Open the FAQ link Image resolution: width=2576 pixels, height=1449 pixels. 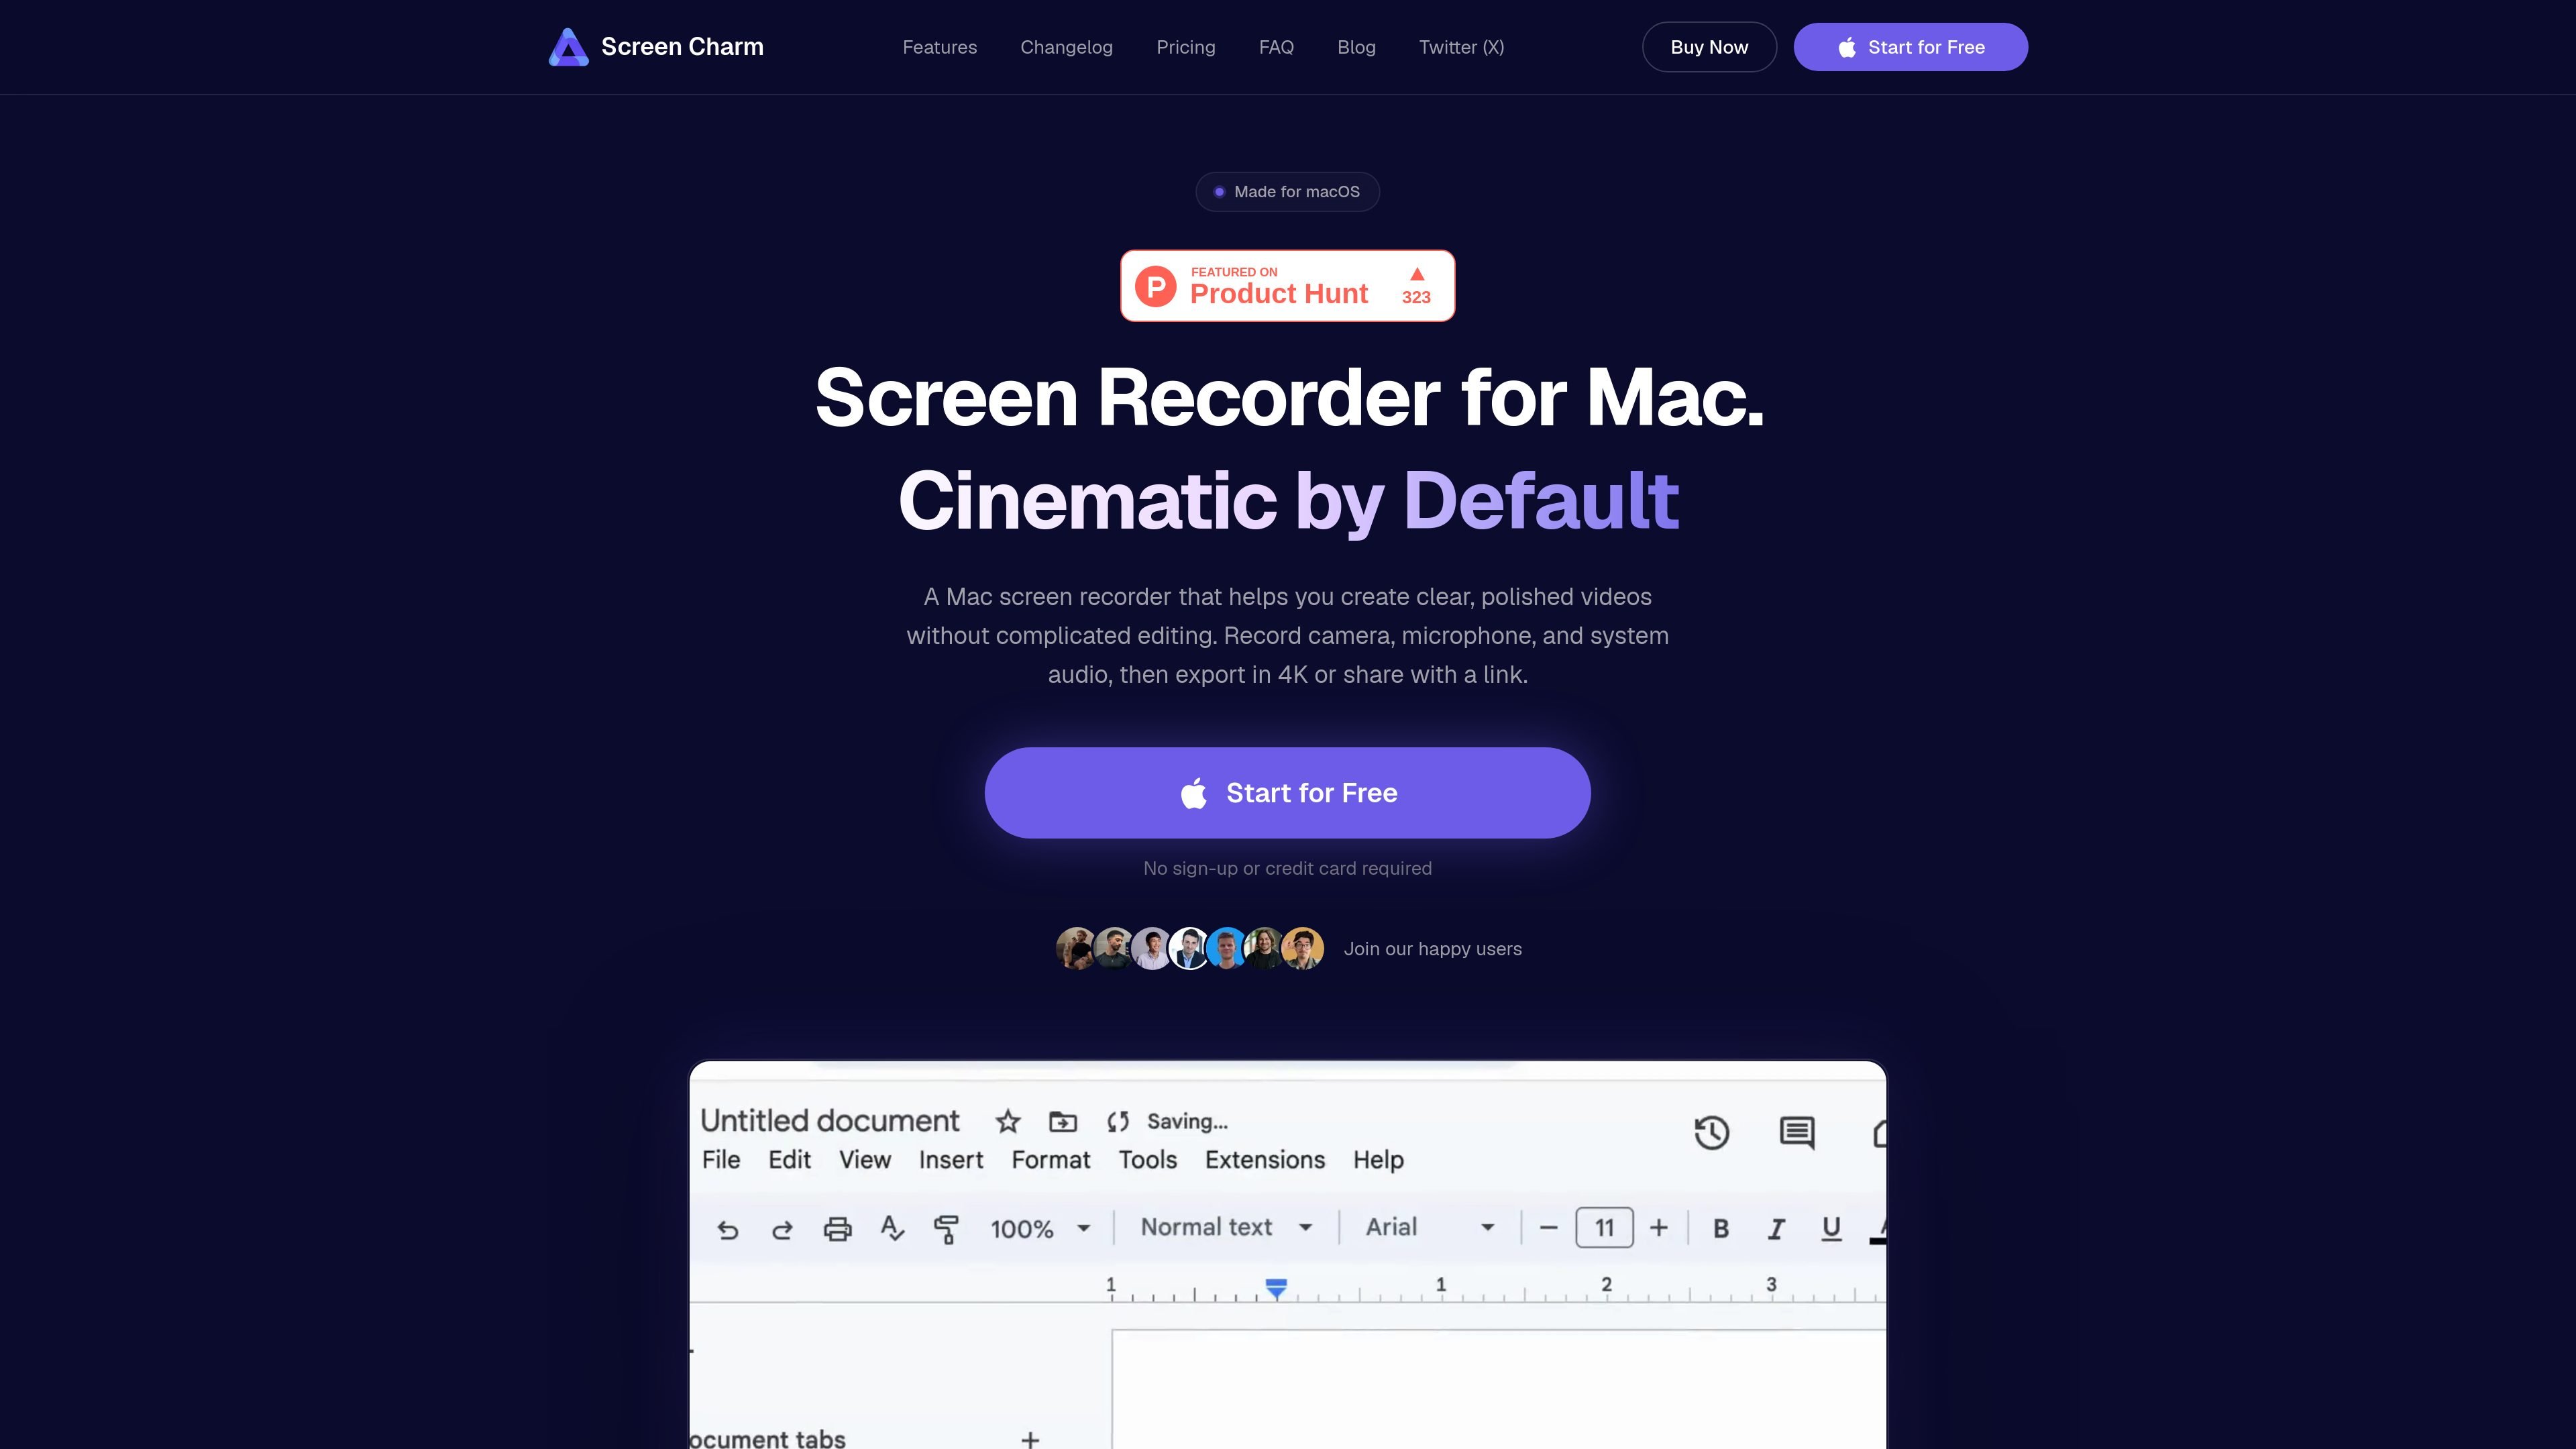tap(1276, 47)
